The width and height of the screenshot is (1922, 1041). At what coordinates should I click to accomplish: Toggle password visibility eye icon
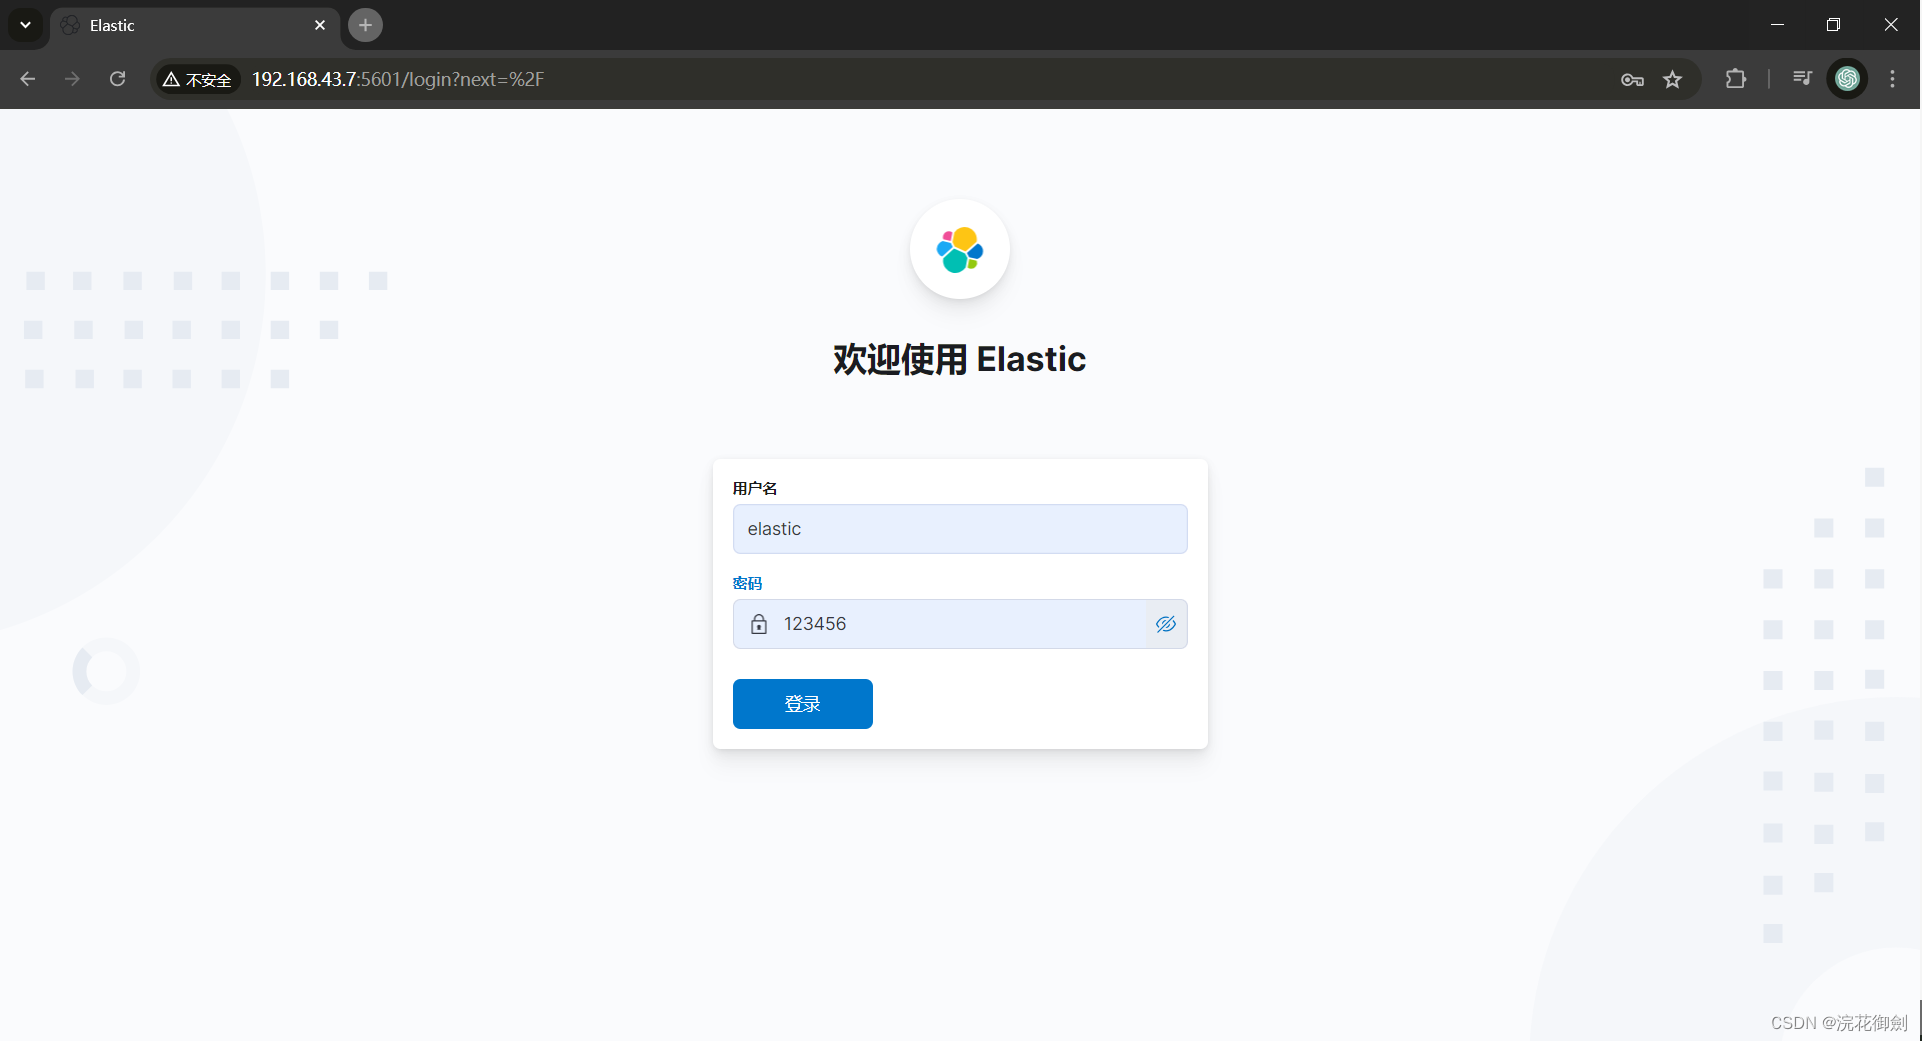coord(1166,624)
